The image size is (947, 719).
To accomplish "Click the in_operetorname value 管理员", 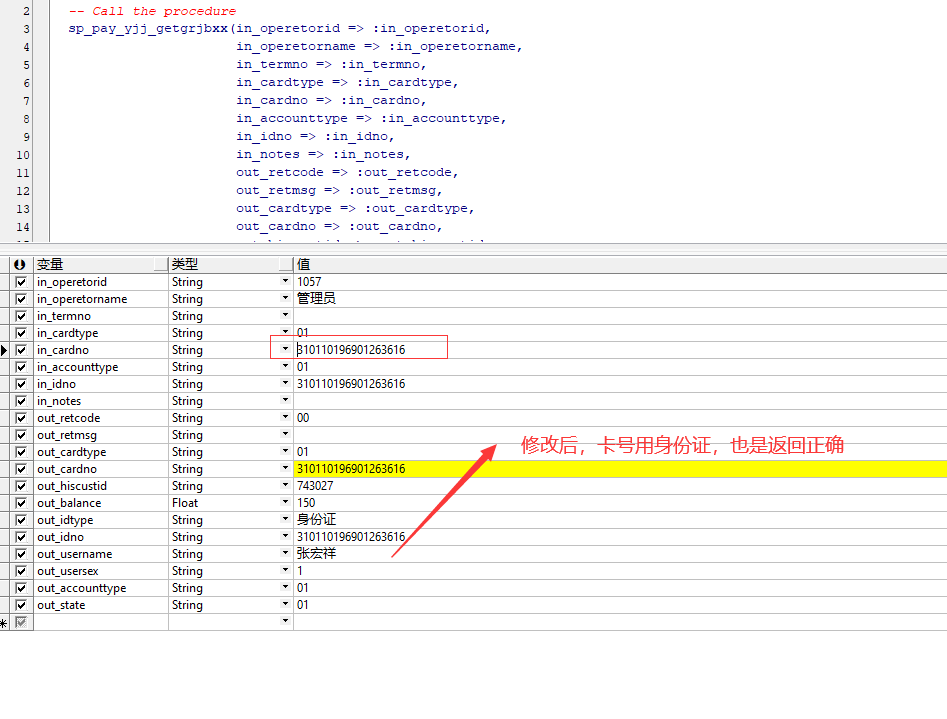I will point(316,299).
